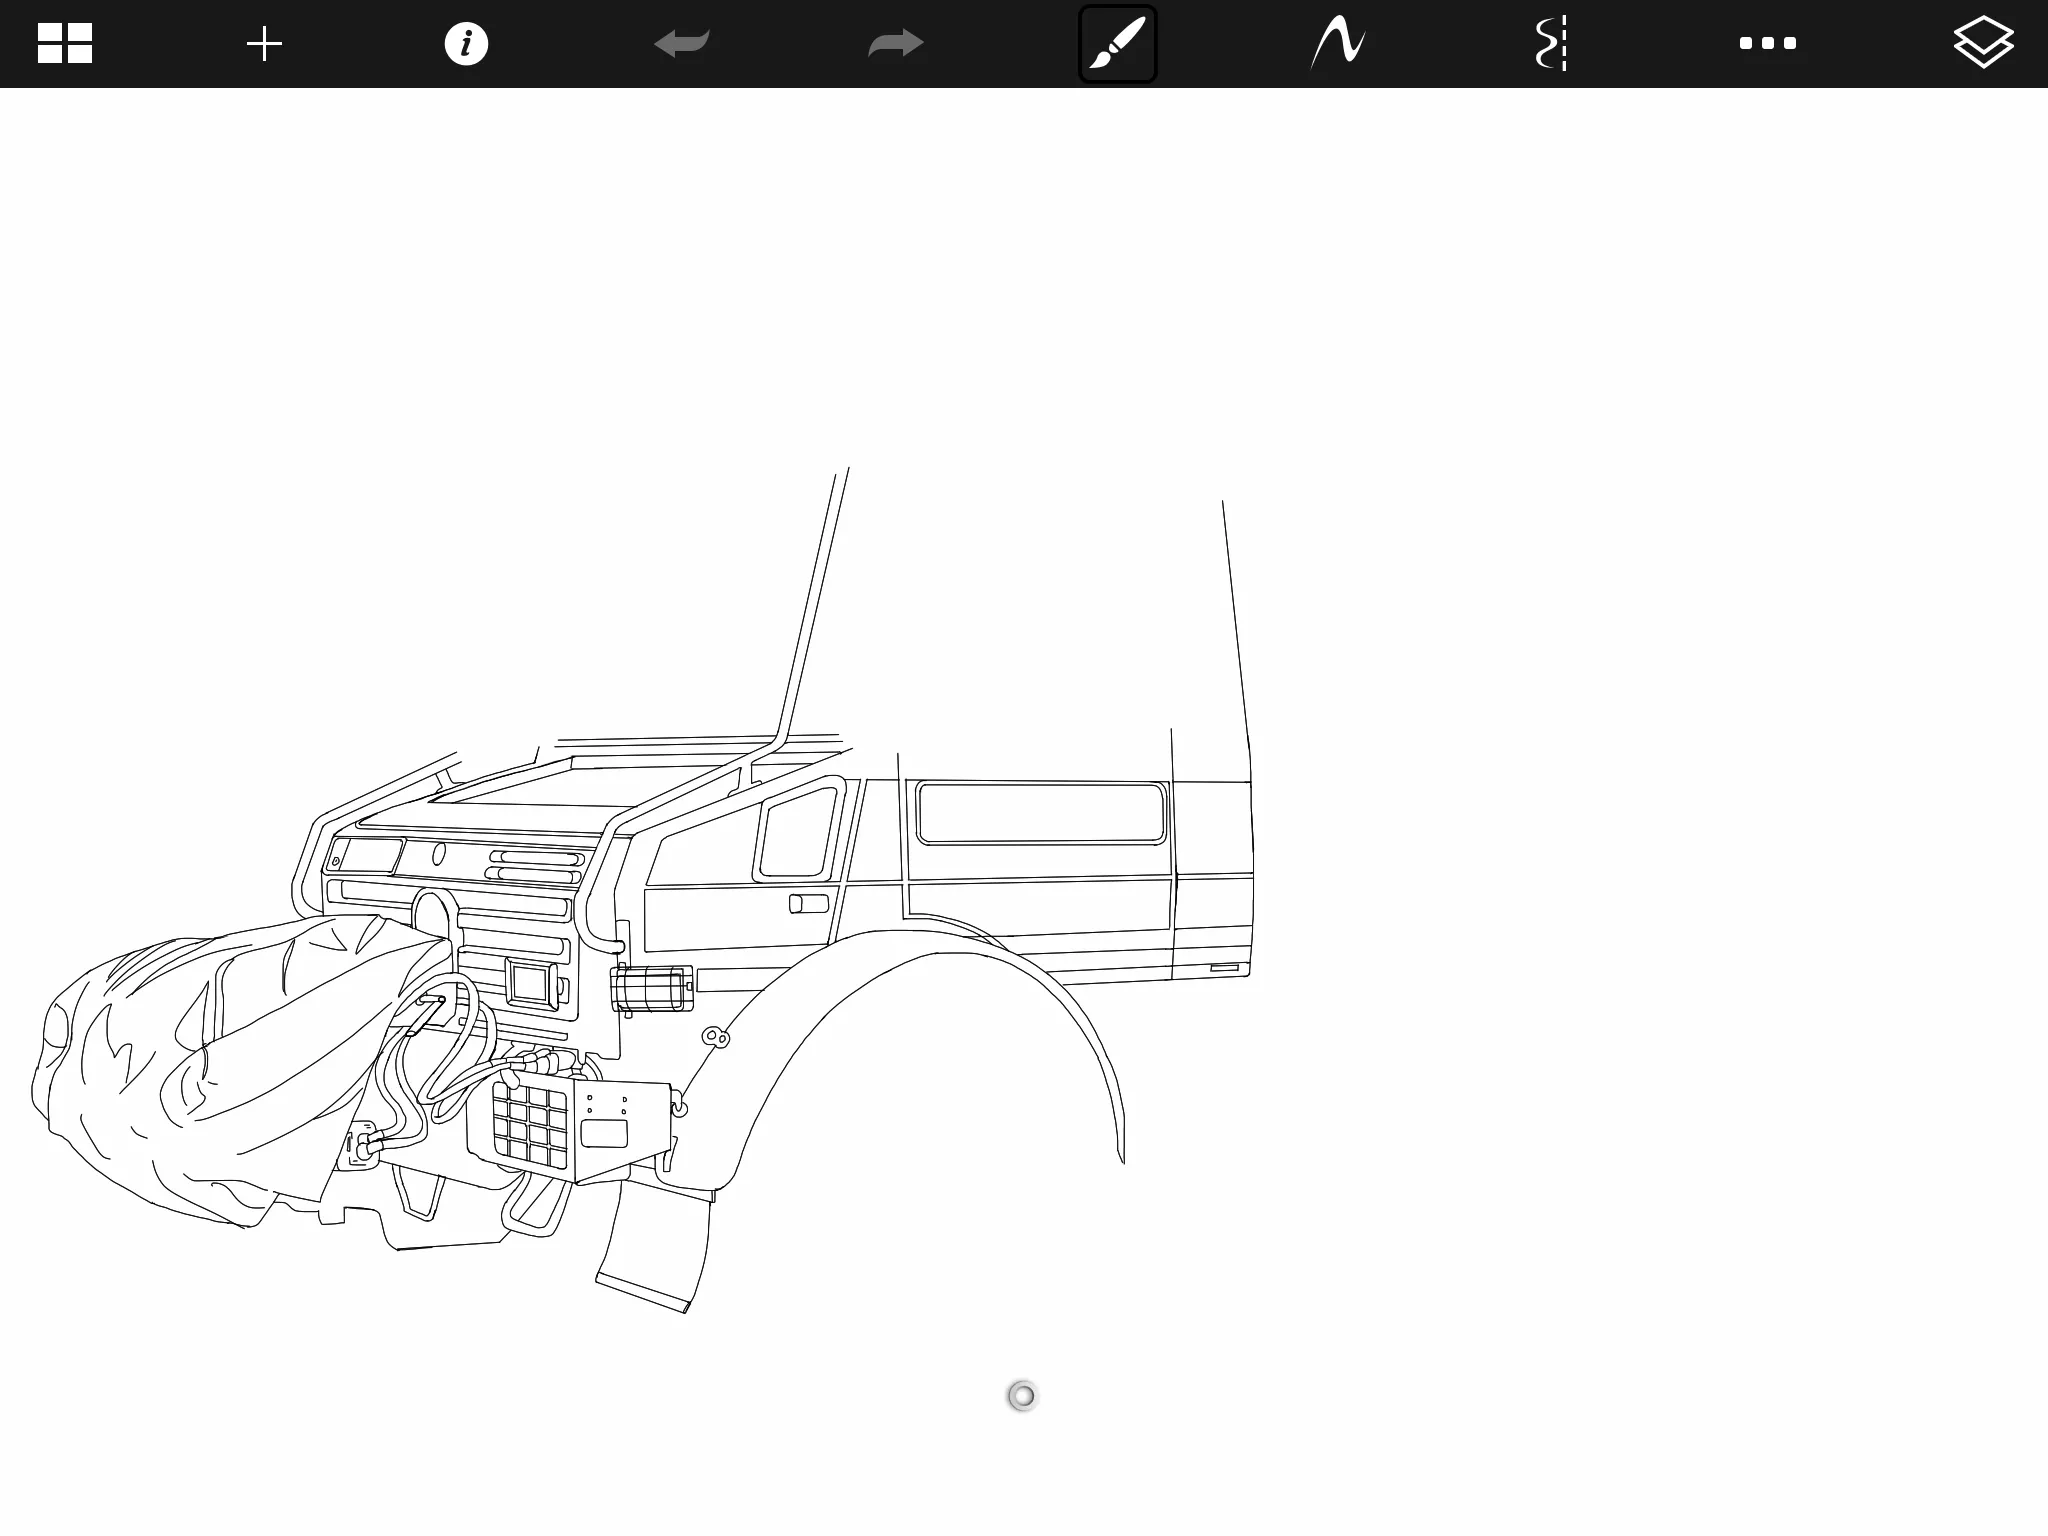Screen dimensions: 2048x1536
Task: Choose the curve stroke style tool
Action: (1338, 44)
